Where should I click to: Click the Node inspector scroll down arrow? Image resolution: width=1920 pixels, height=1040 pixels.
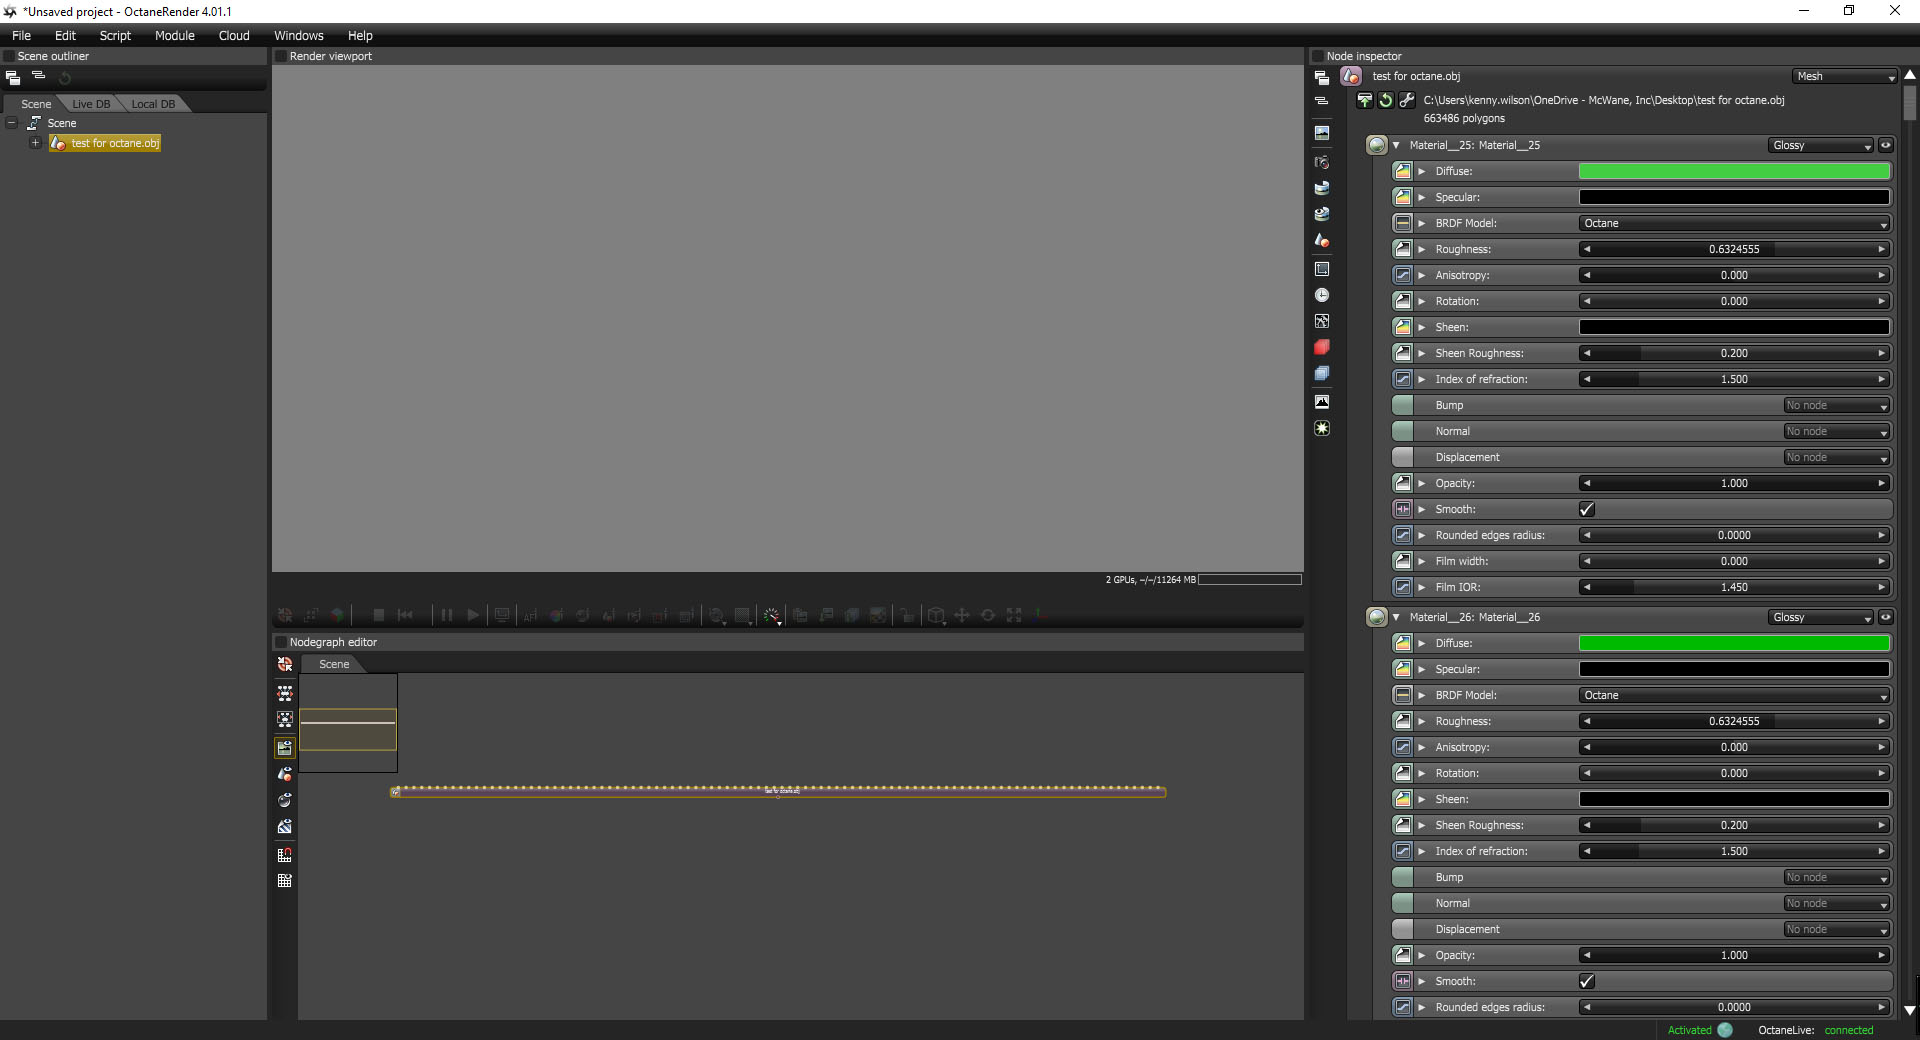click(x=1910, y=1010)
